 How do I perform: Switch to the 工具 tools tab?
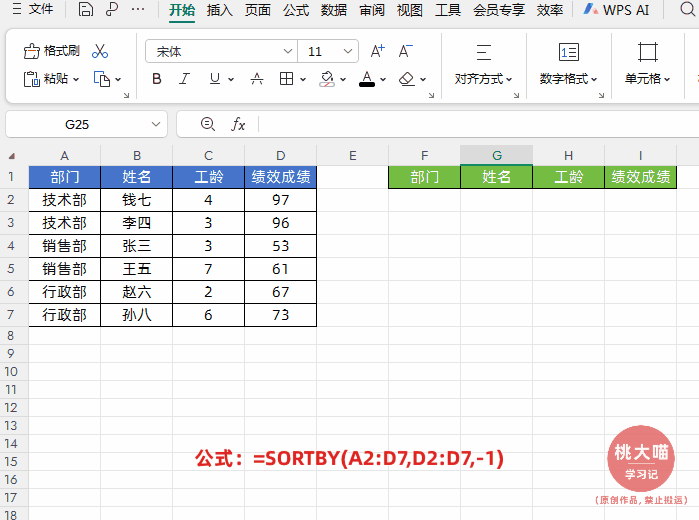point(448,9)
